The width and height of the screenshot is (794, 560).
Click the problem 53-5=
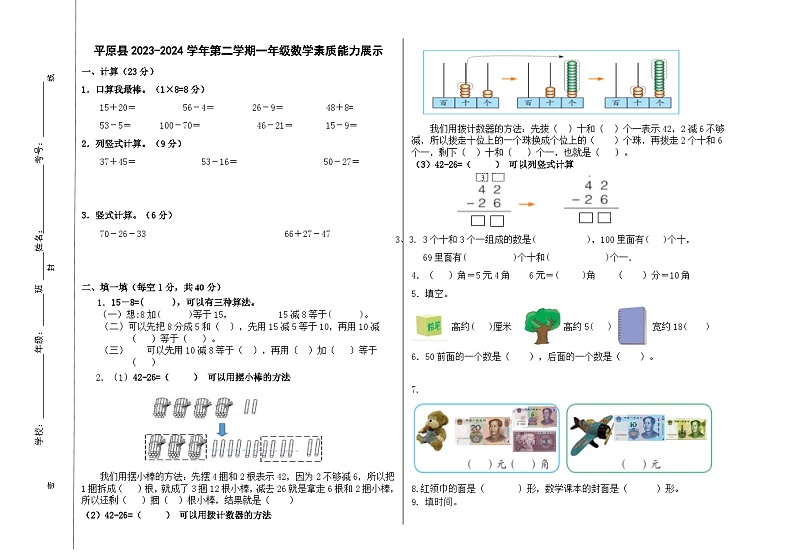pyautogui.click(x=115, y=125)
